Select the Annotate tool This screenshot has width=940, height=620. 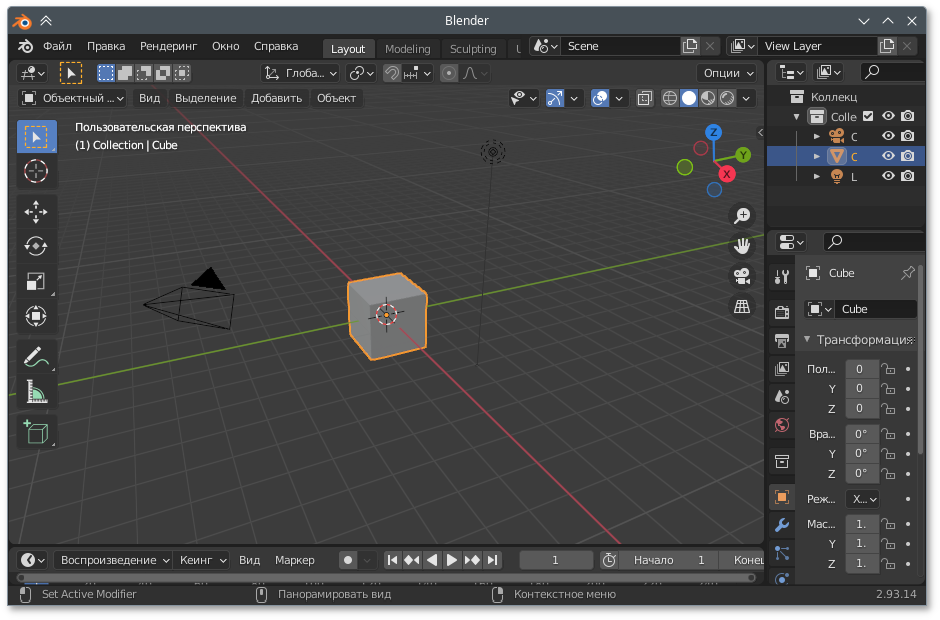[x=37, y=356]
